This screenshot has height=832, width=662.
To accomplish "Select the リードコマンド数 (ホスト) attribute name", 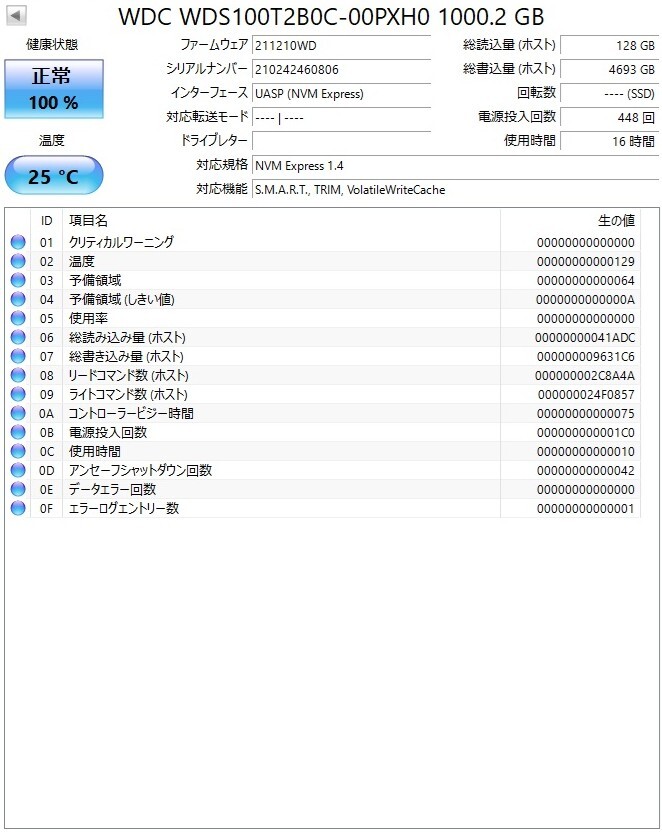I will [128, 375].
